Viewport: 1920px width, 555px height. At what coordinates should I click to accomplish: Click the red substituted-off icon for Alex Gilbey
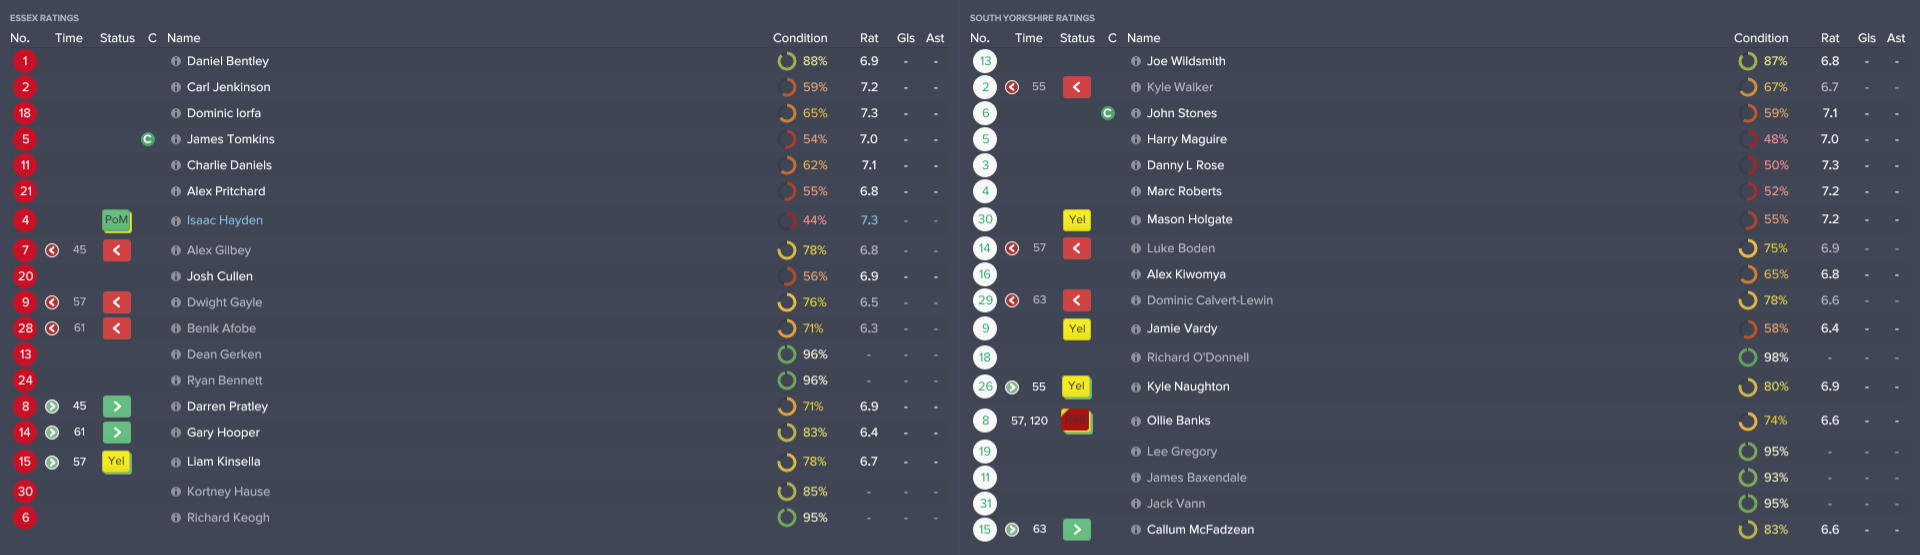point(116,250)
